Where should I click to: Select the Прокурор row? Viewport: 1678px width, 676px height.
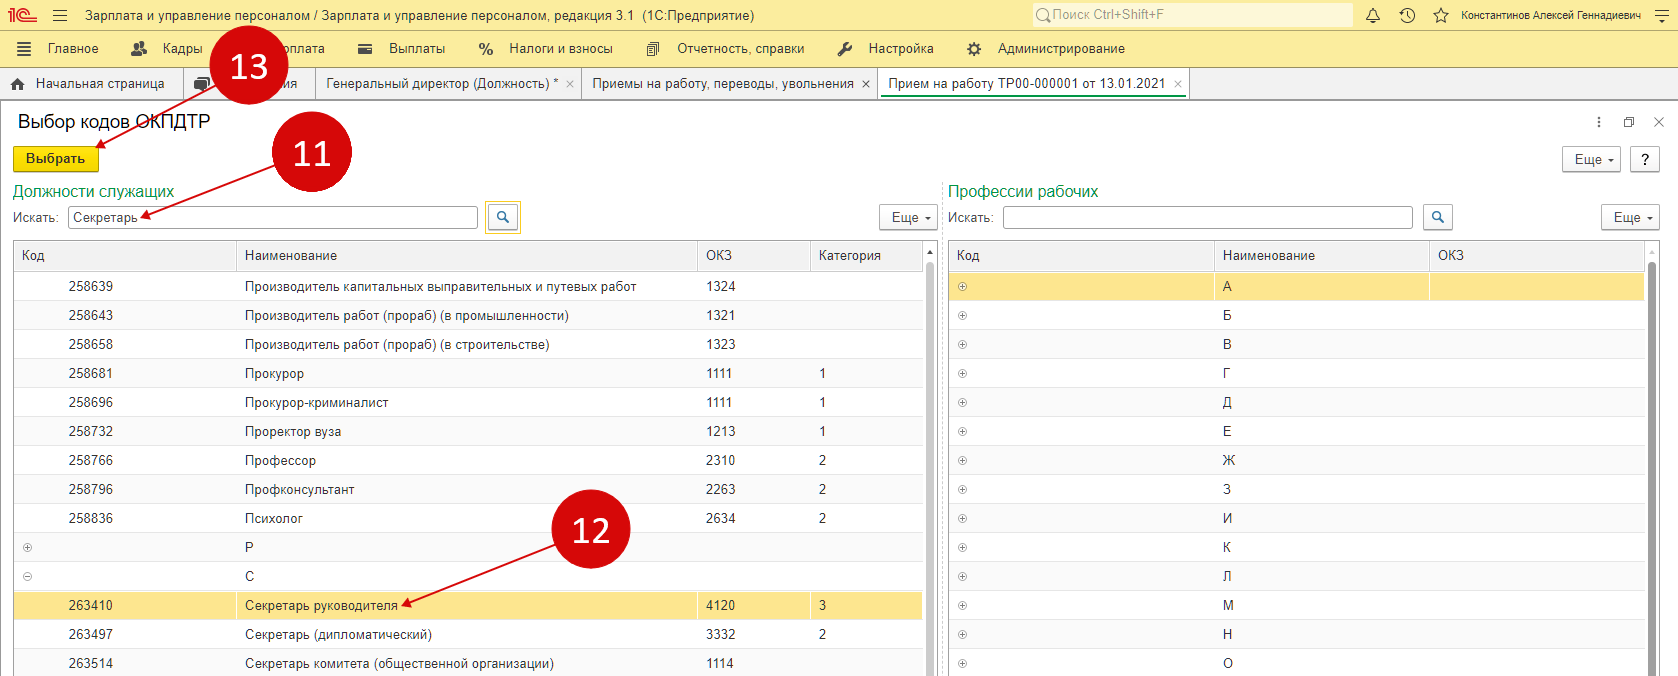pyautogui.click(x=468, y=373)
